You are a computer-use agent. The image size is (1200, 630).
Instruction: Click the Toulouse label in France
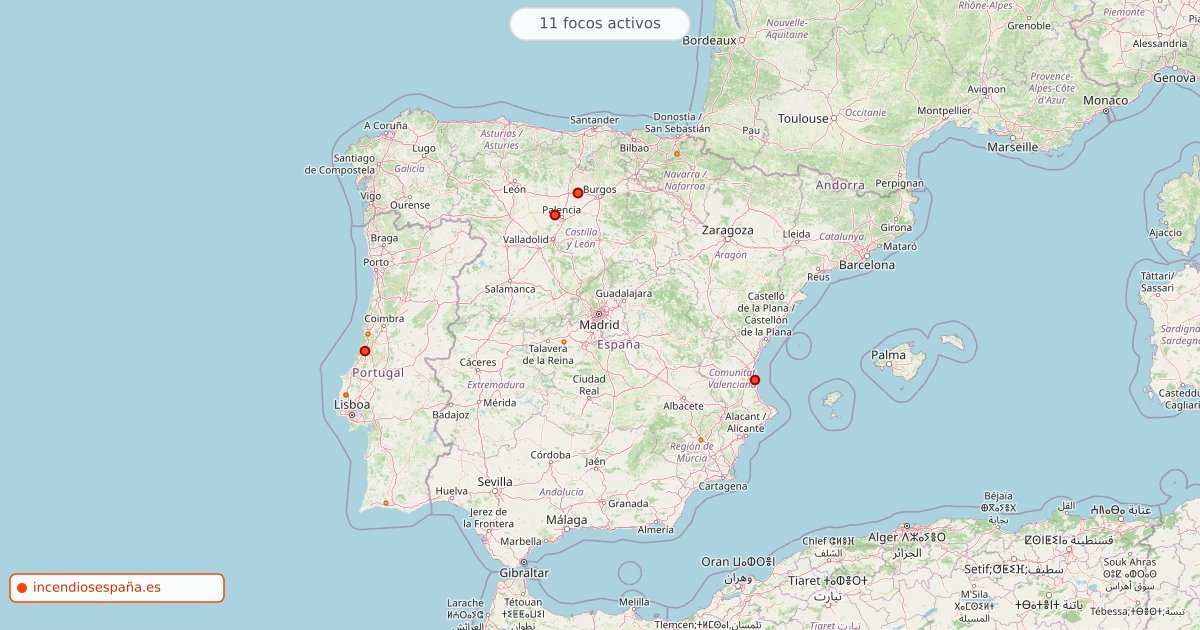coord(803,118)
